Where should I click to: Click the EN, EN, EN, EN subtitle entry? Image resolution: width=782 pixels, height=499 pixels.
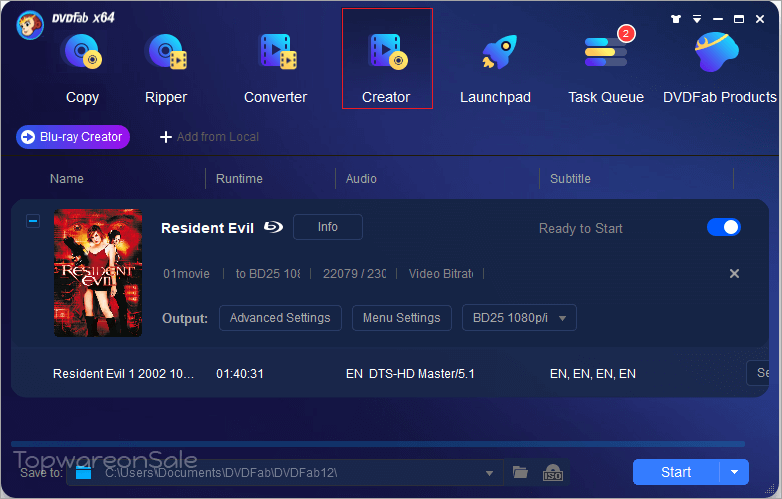[x=592, y=373]
